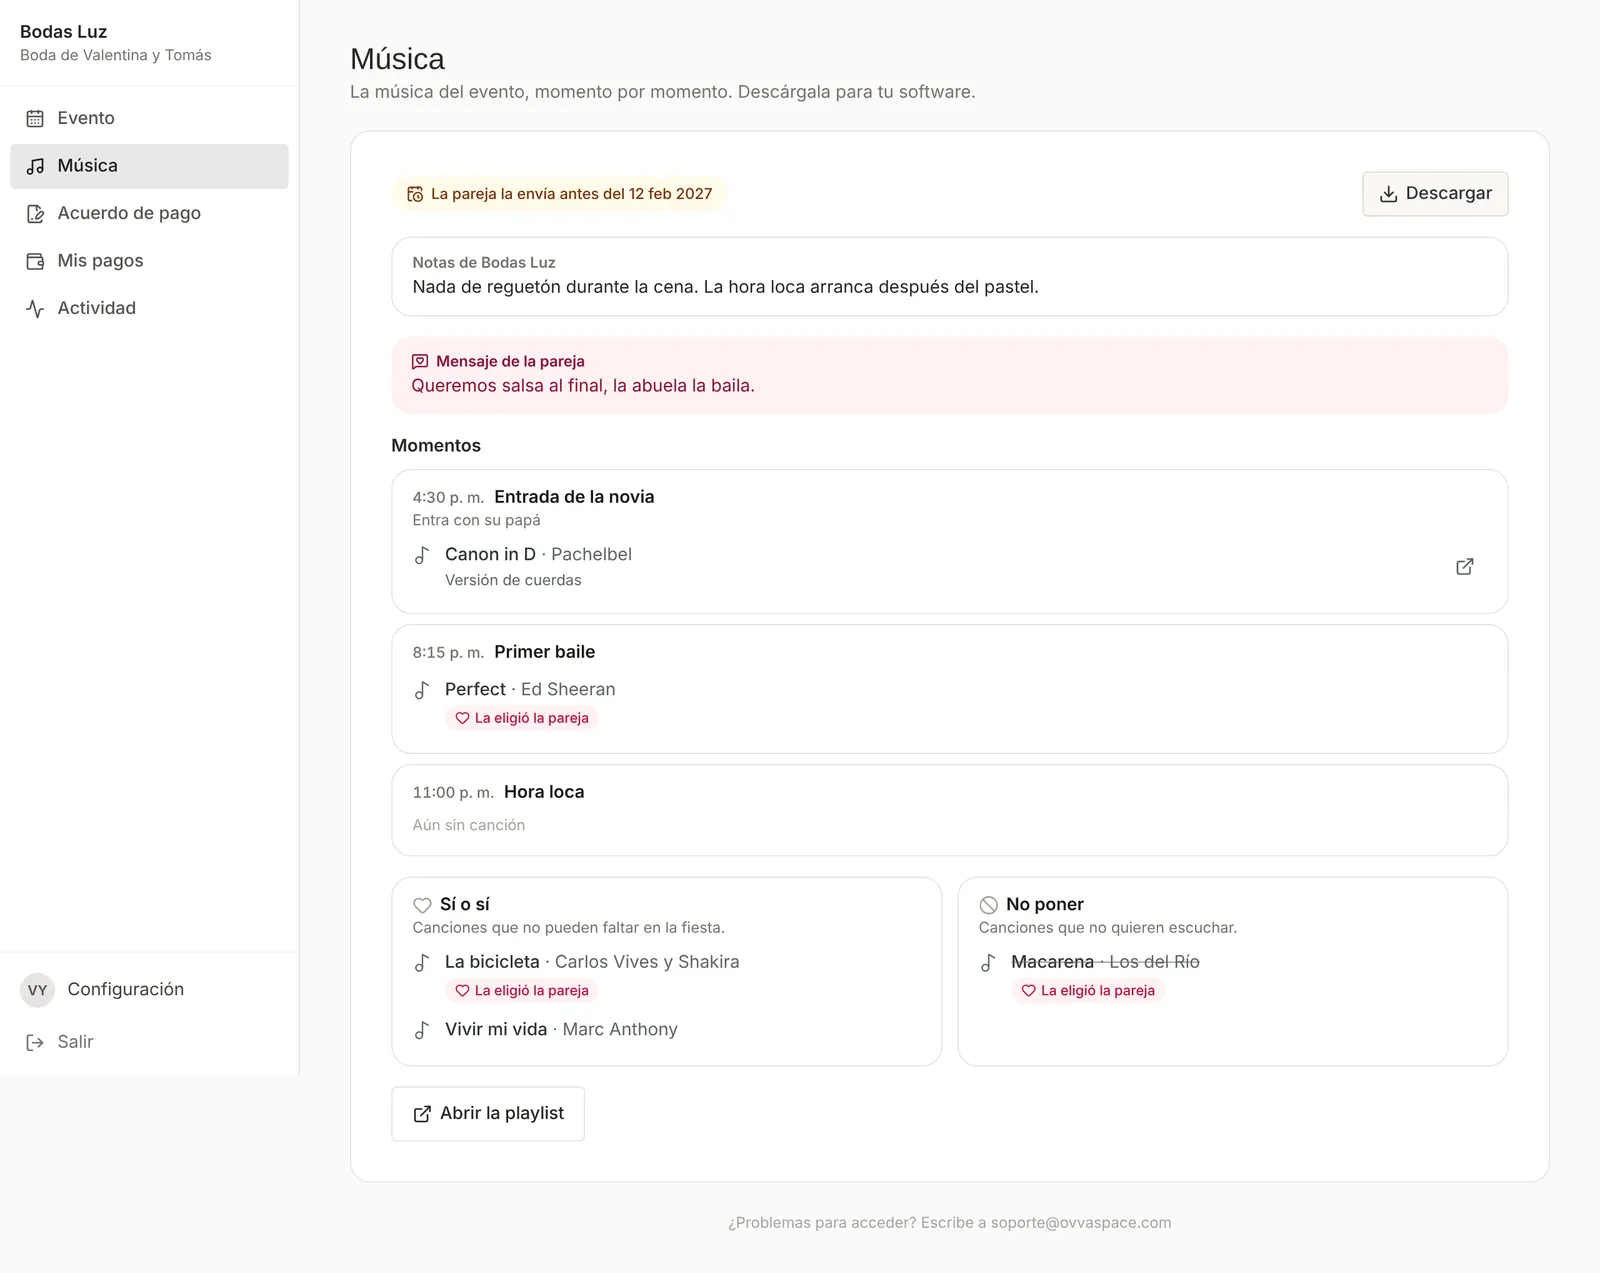
Task: Click the 'Vivir mi vida' song title
Action: point(496,1030)
